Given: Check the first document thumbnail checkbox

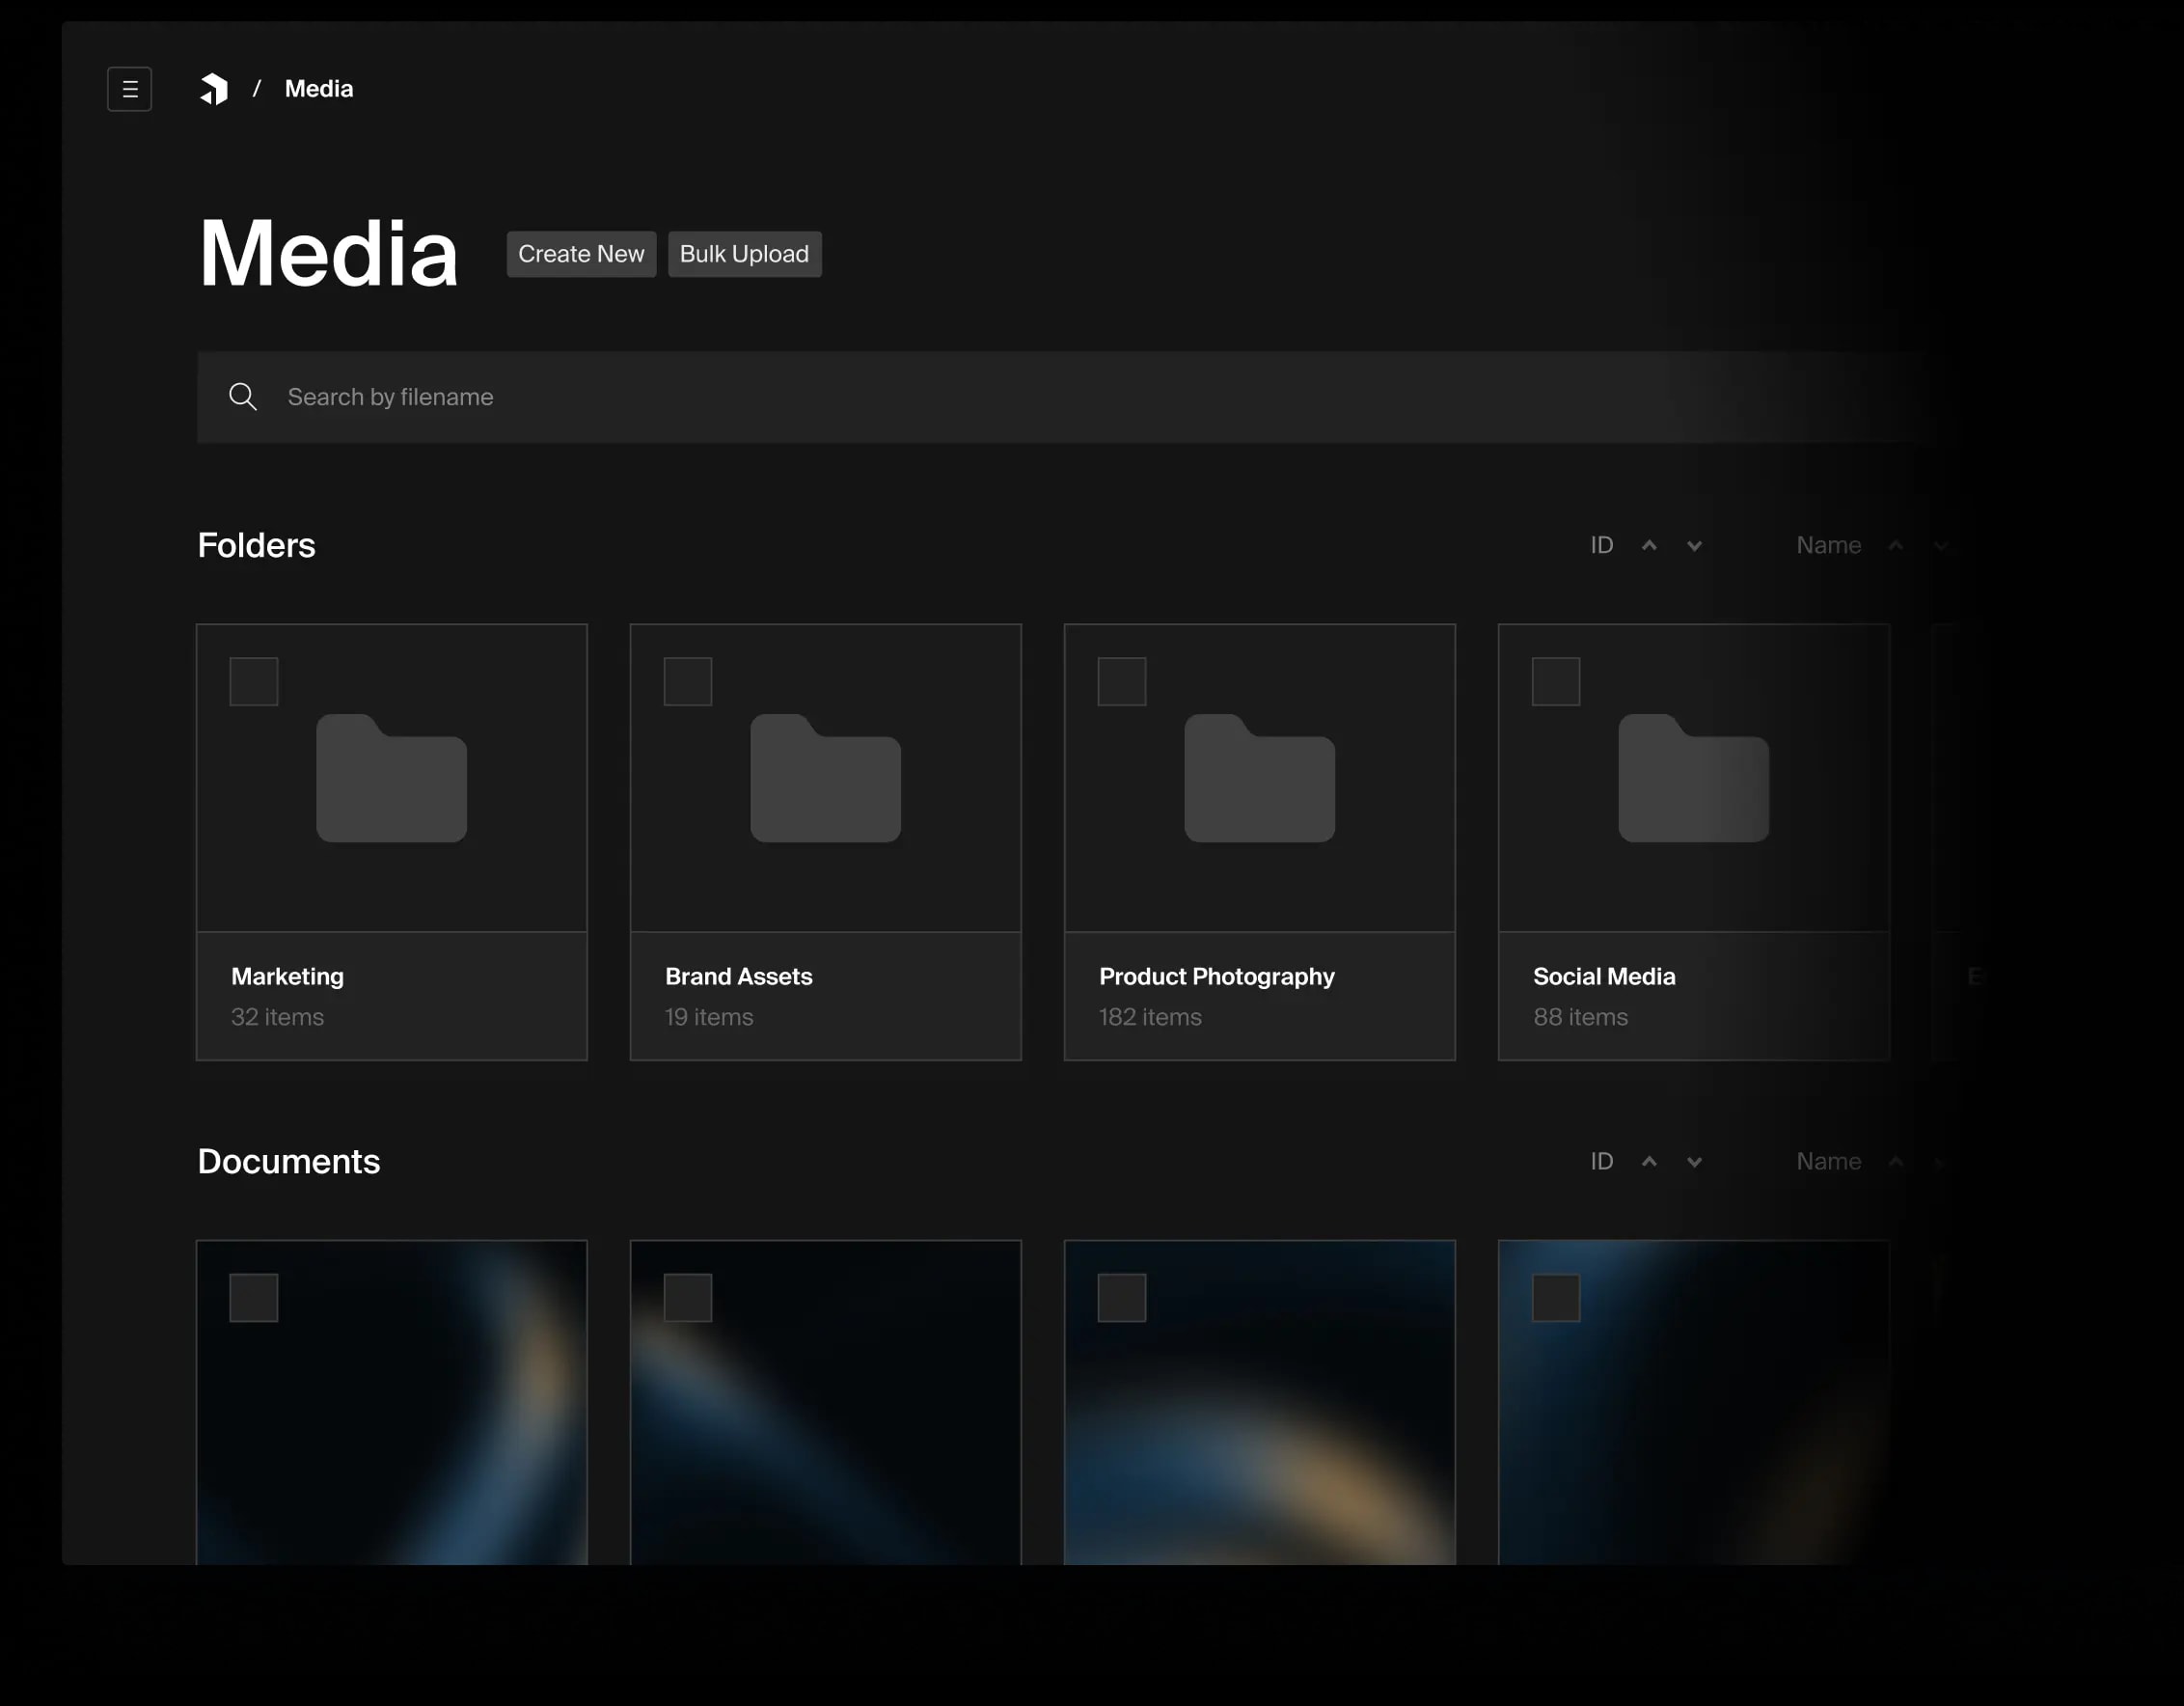Looking at the screenshot, I should (254, 1297).
